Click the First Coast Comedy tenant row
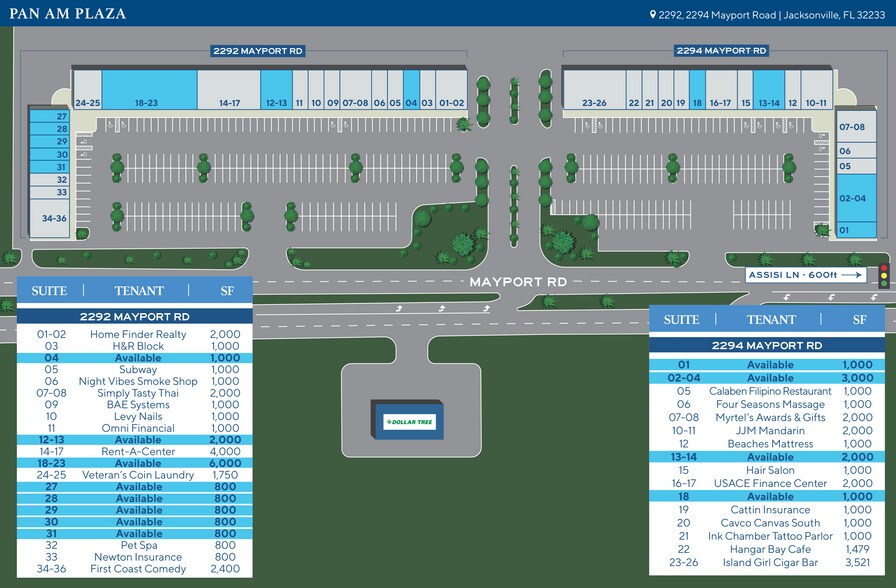This screenshot has height=588, width=896. pyautogui.click(x=135, y=568)
